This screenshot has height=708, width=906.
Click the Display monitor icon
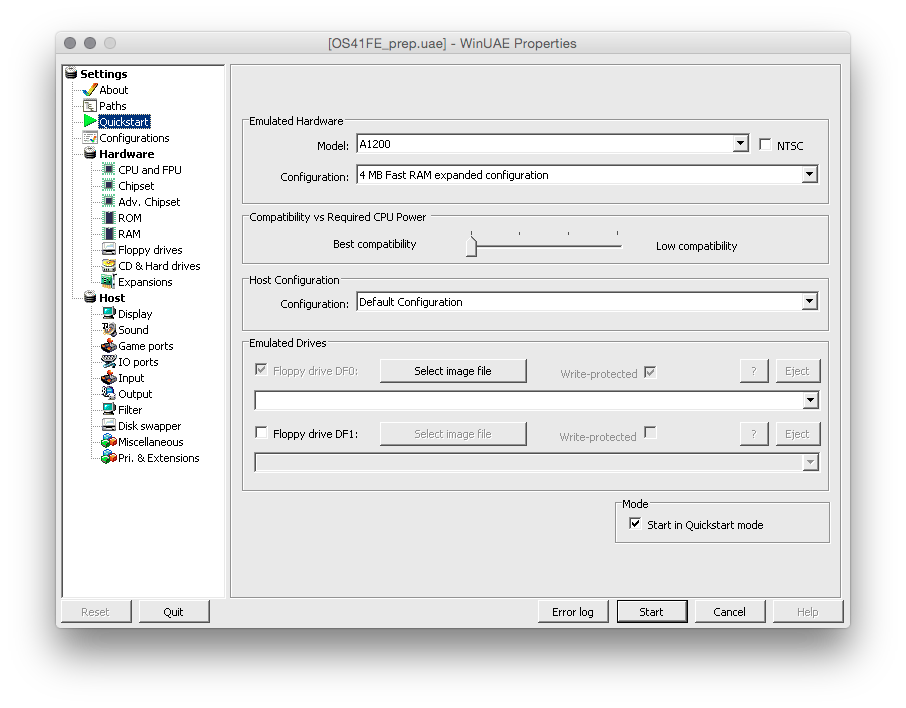coord(109,314)
